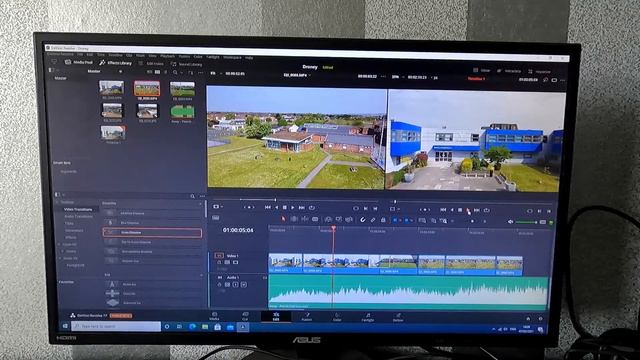
Task: Solo the Audio 1 track
Action: 236,284
